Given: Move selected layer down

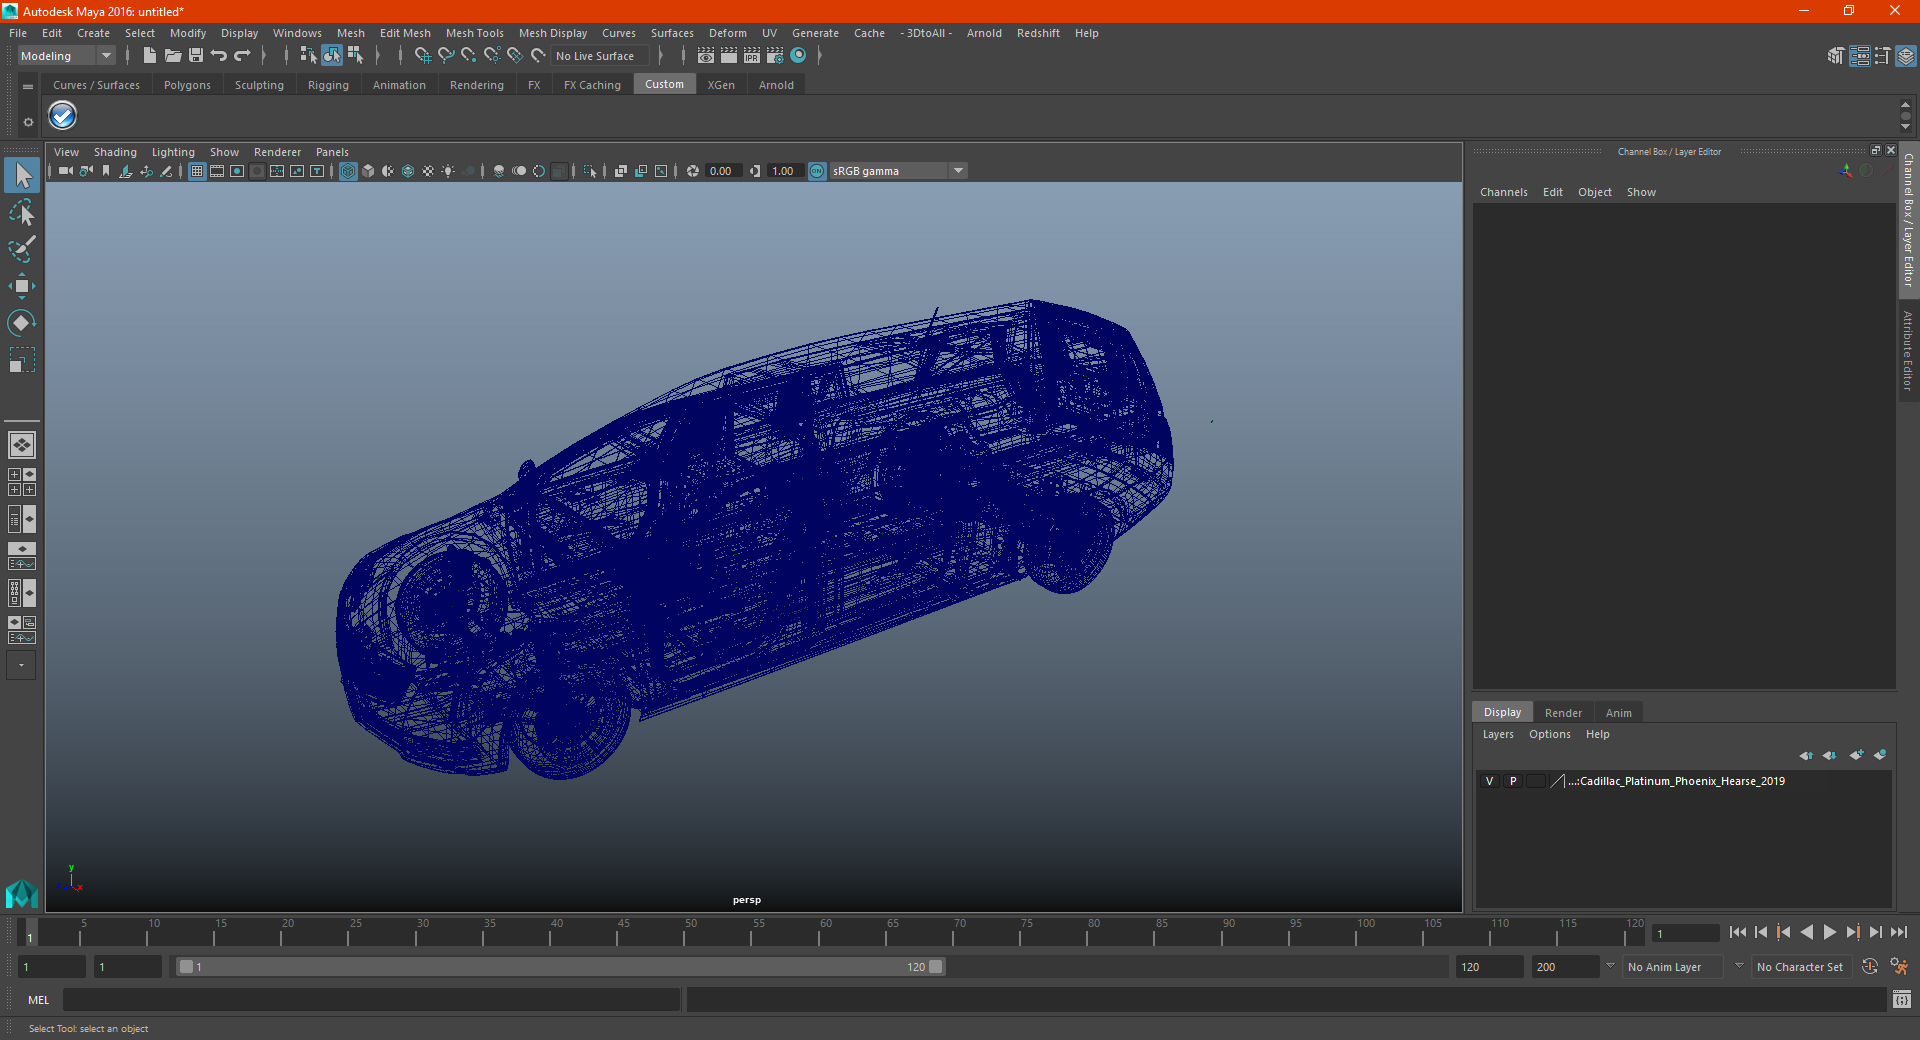Looking at the screenshot, I should [1829, 755].
